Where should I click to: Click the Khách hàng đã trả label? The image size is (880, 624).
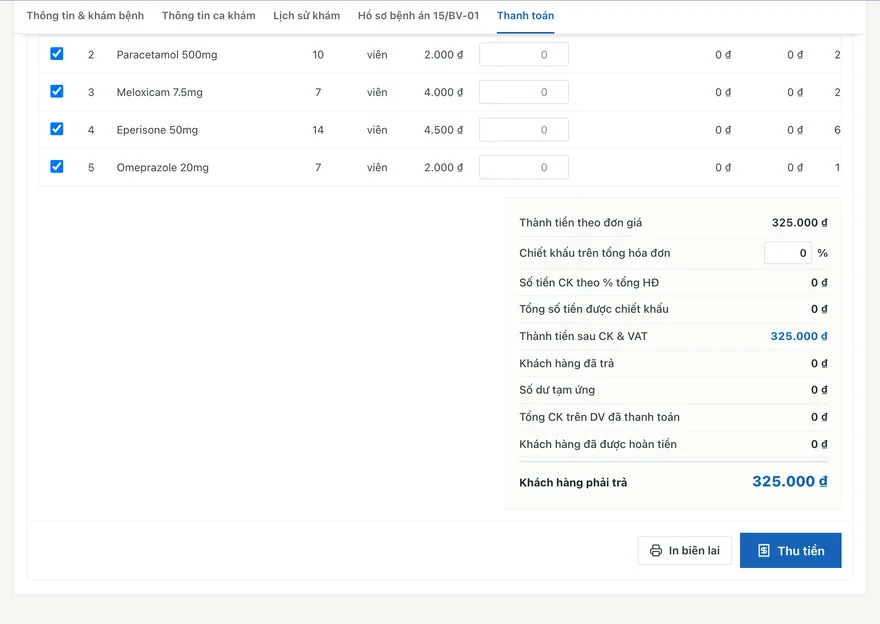click(x=566, y=363)
